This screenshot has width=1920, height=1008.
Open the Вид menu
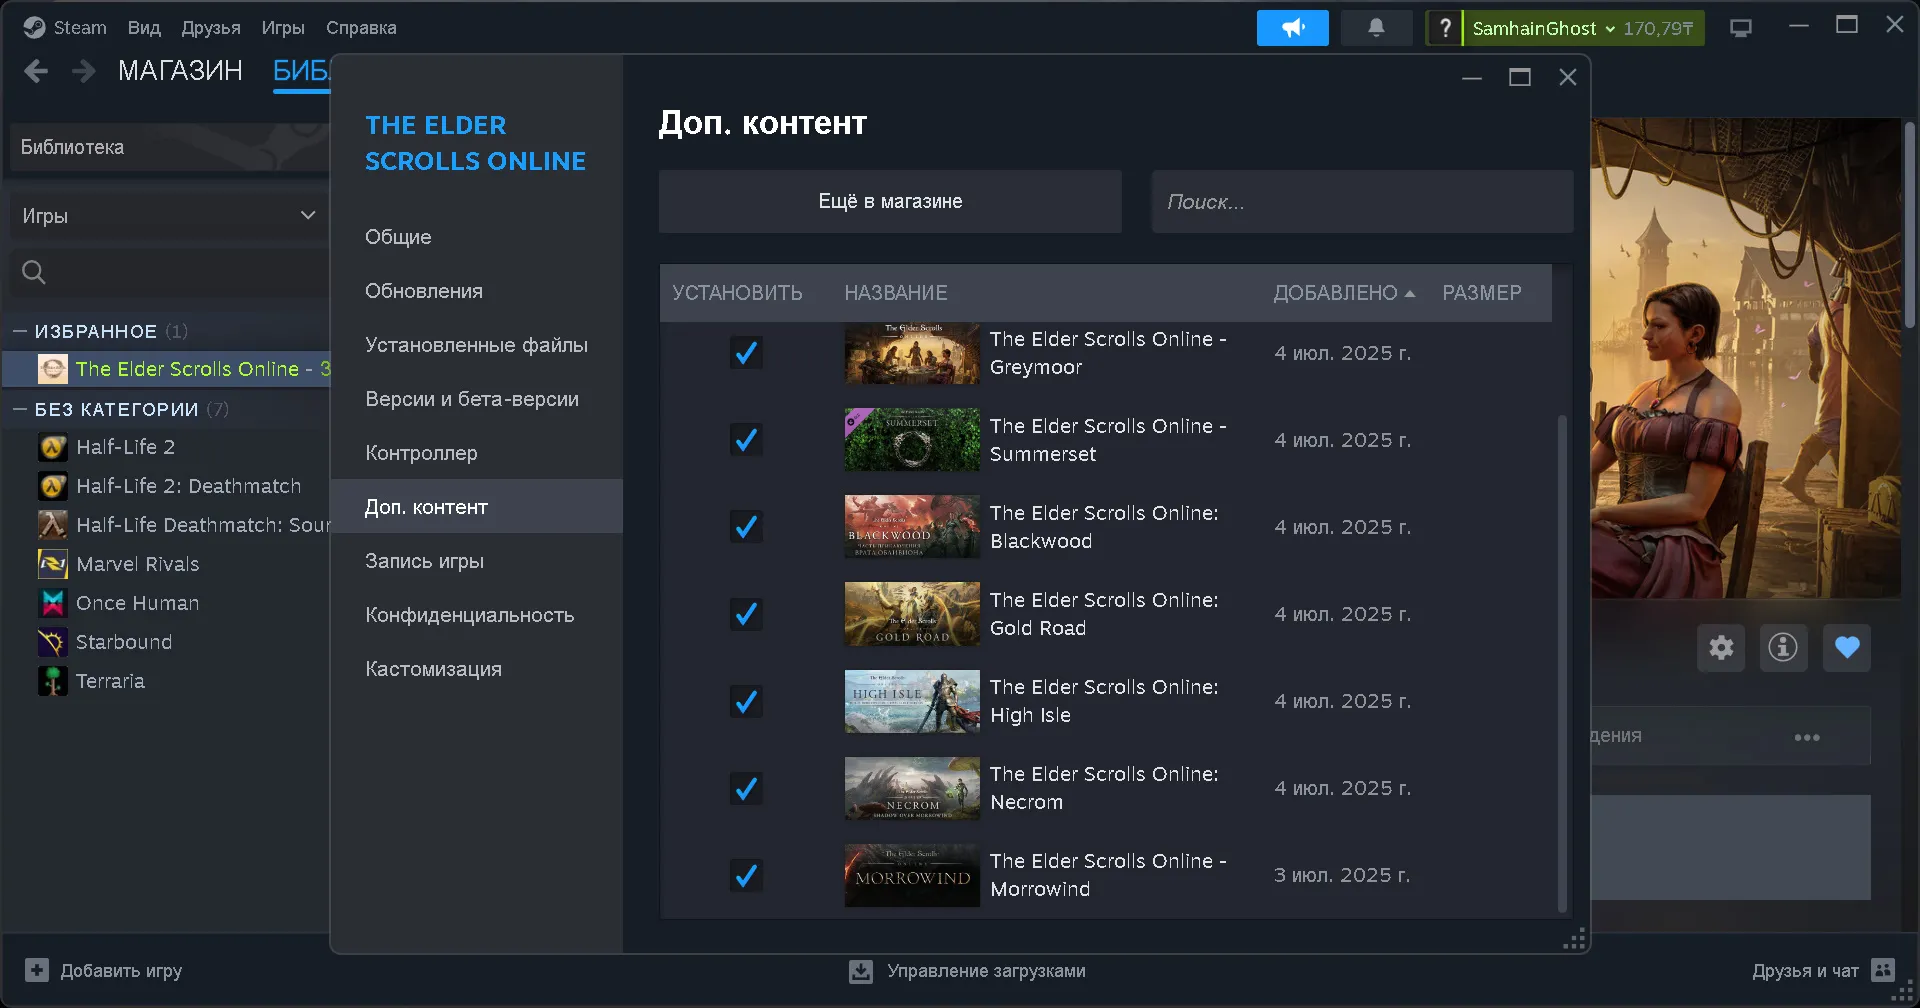pos(144,28)
